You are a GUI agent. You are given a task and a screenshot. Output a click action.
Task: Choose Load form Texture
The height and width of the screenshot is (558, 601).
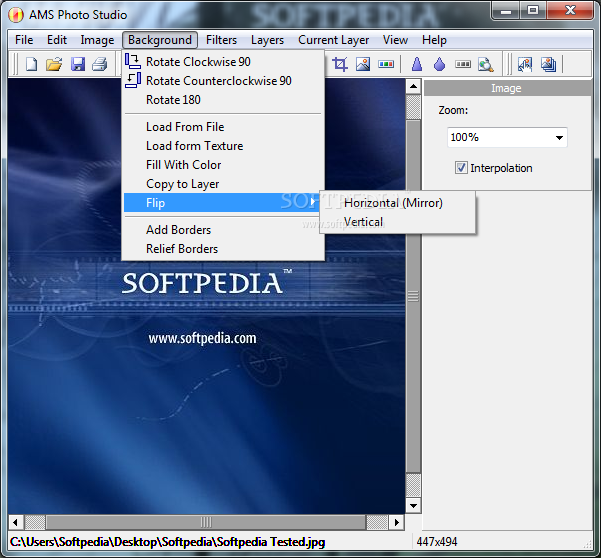point(223,146)
